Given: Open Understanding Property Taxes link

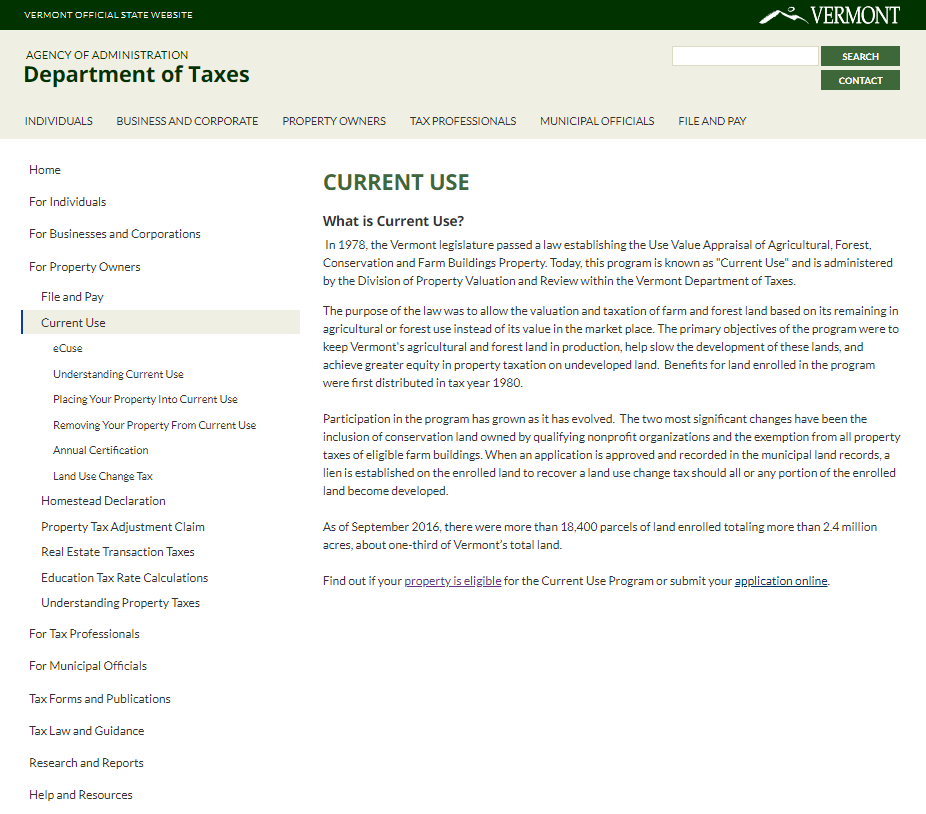Looking at the screenshot, I should [120, 603].
